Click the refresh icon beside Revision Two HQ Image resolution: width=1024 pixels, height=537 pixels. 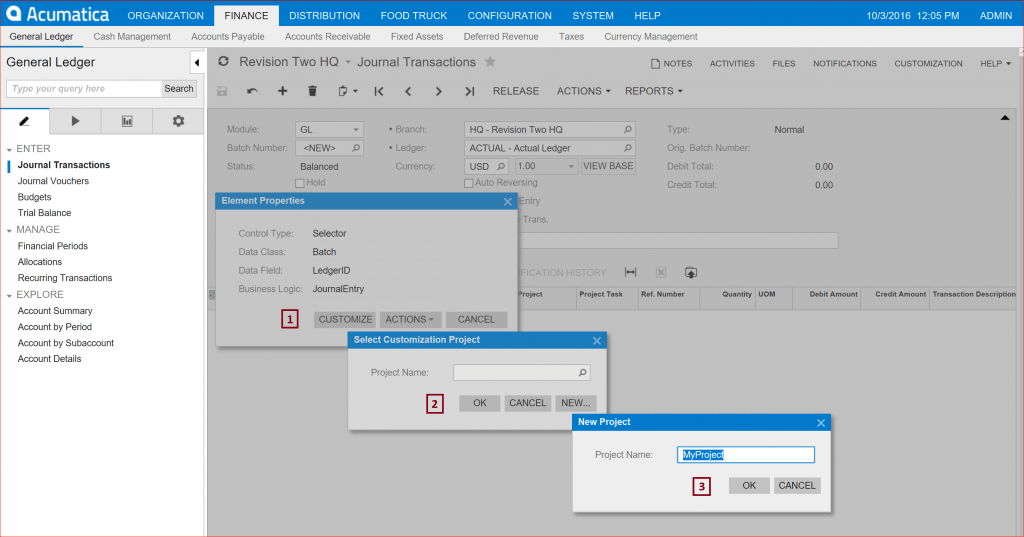coord(223,61)
